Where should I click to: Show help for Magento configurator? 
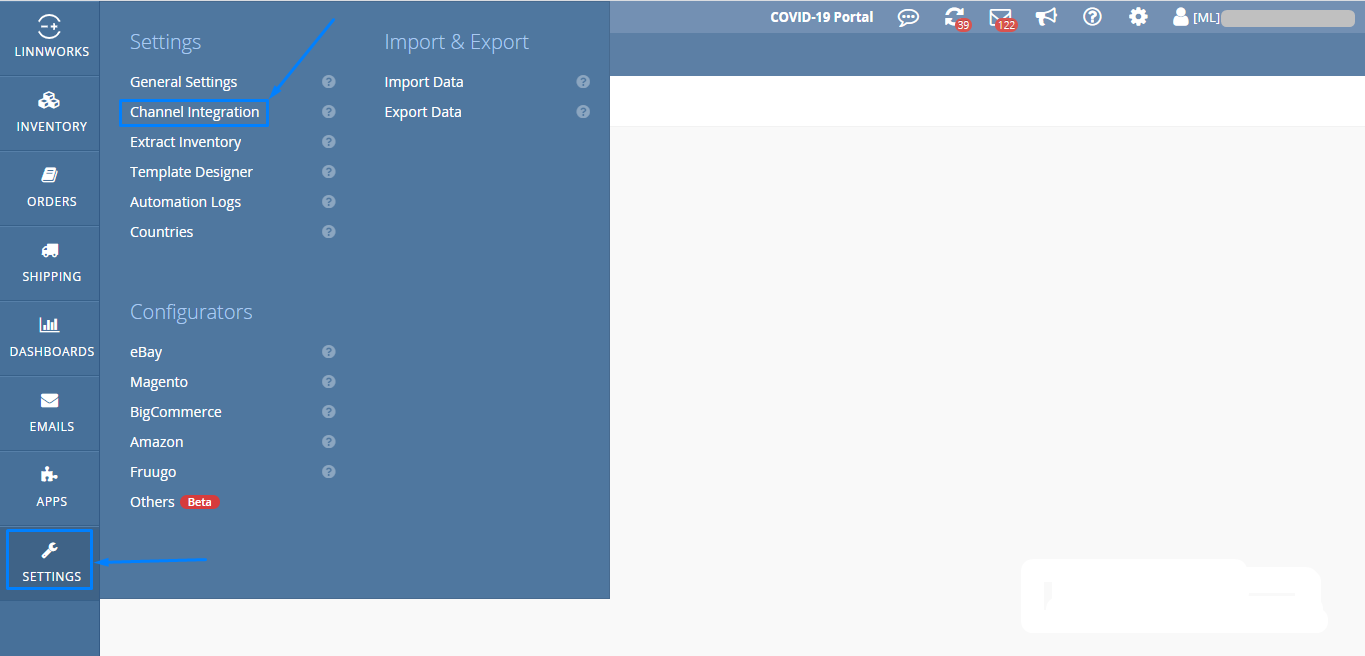(329, 382)
